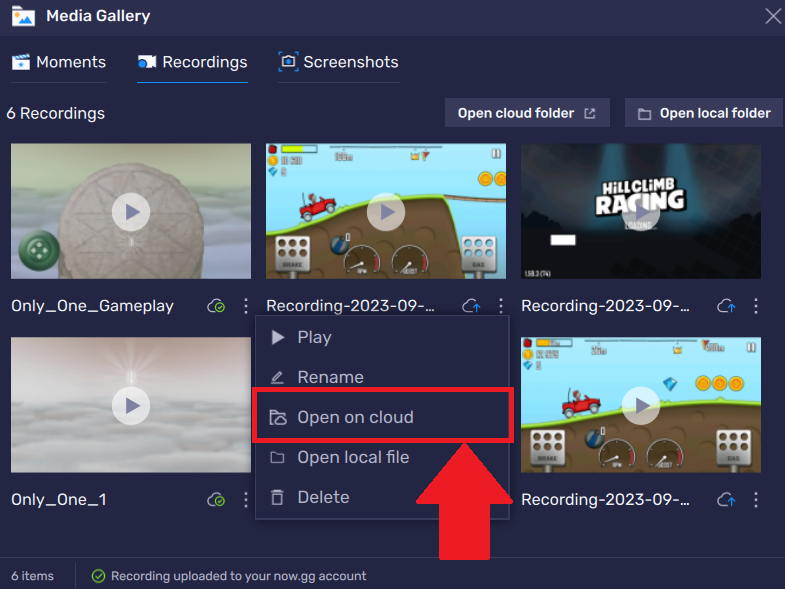Image resolution: width=785 pixels, height=589 pixels.
Task: Play the Only_One_Gameplay recording thumbnail
Action: (x=131, y=211)
